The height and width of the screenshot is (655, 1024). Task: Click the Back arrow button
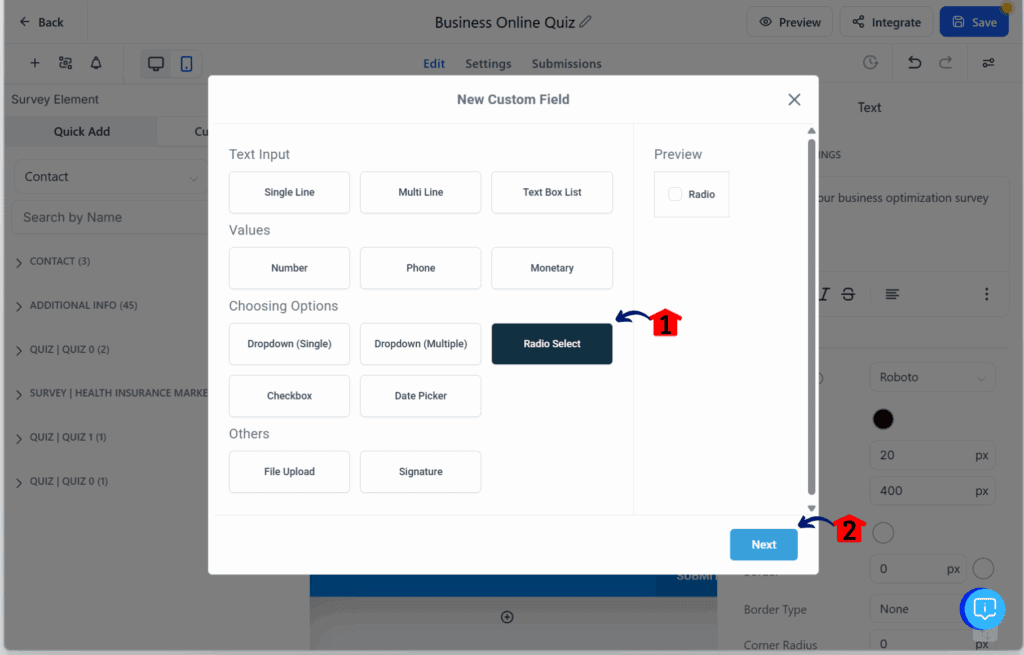40,22
